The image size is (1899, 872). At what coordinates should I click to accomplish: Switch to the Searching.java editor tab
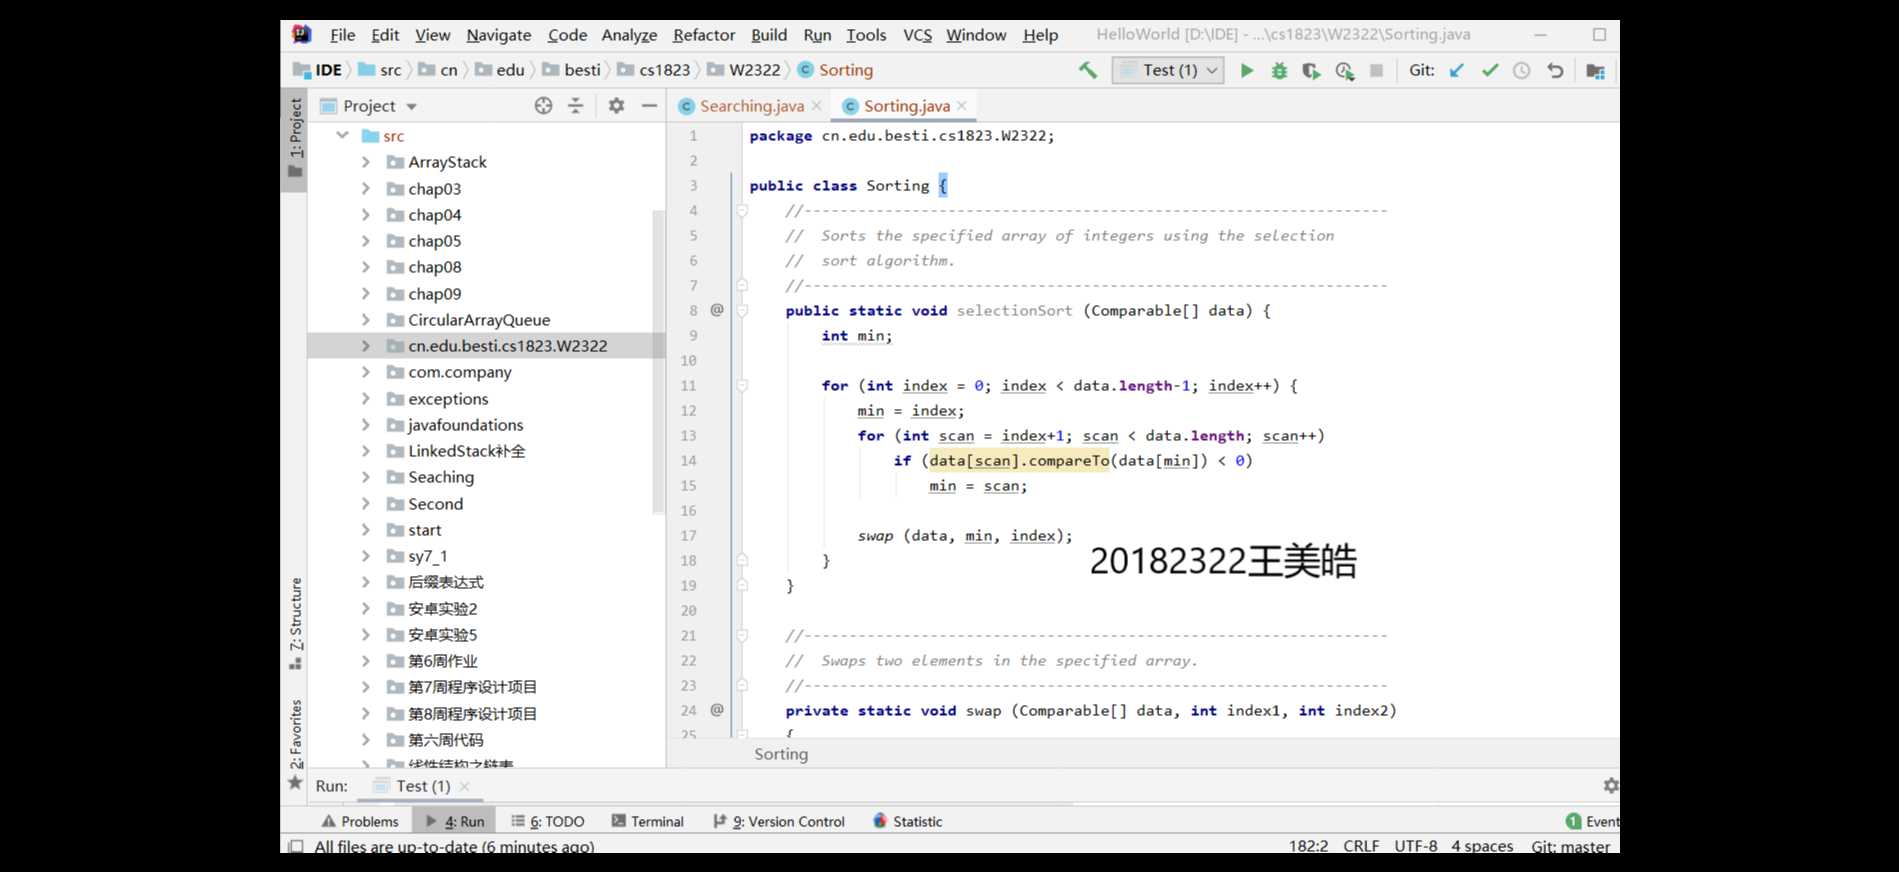[x=751, y=106]
